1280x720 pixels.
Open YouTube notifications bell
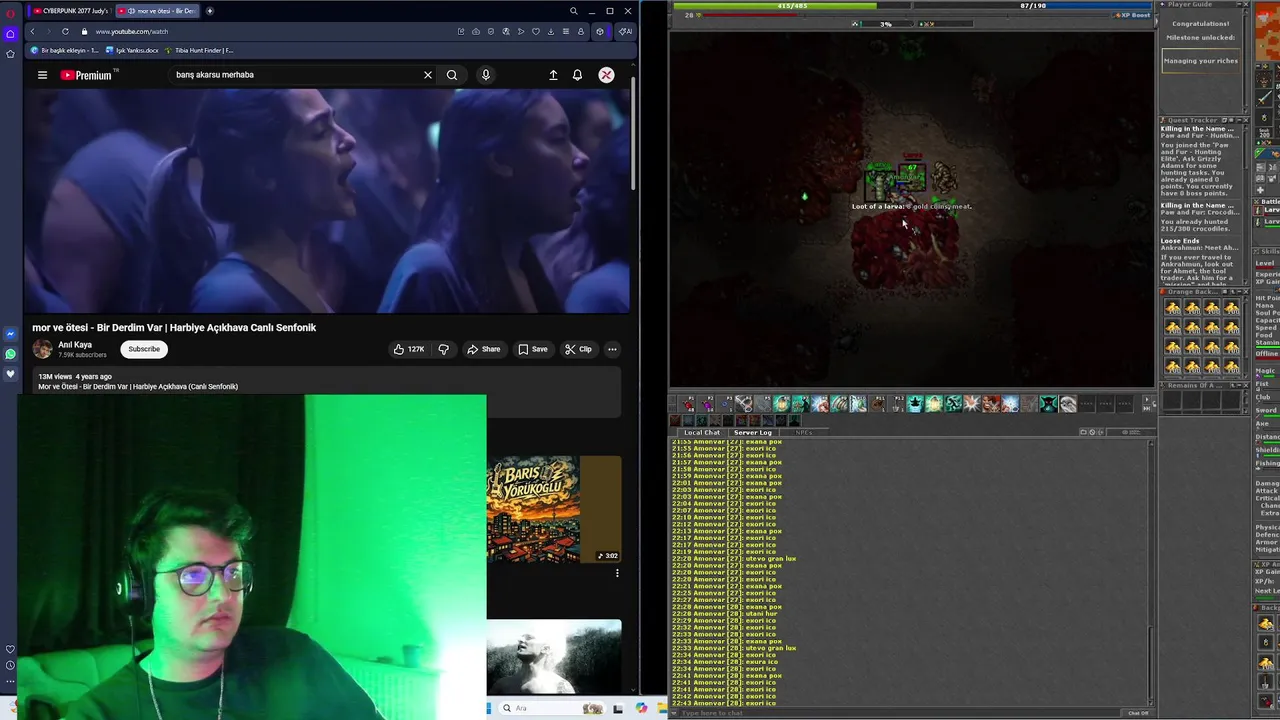tap(577, 75)
